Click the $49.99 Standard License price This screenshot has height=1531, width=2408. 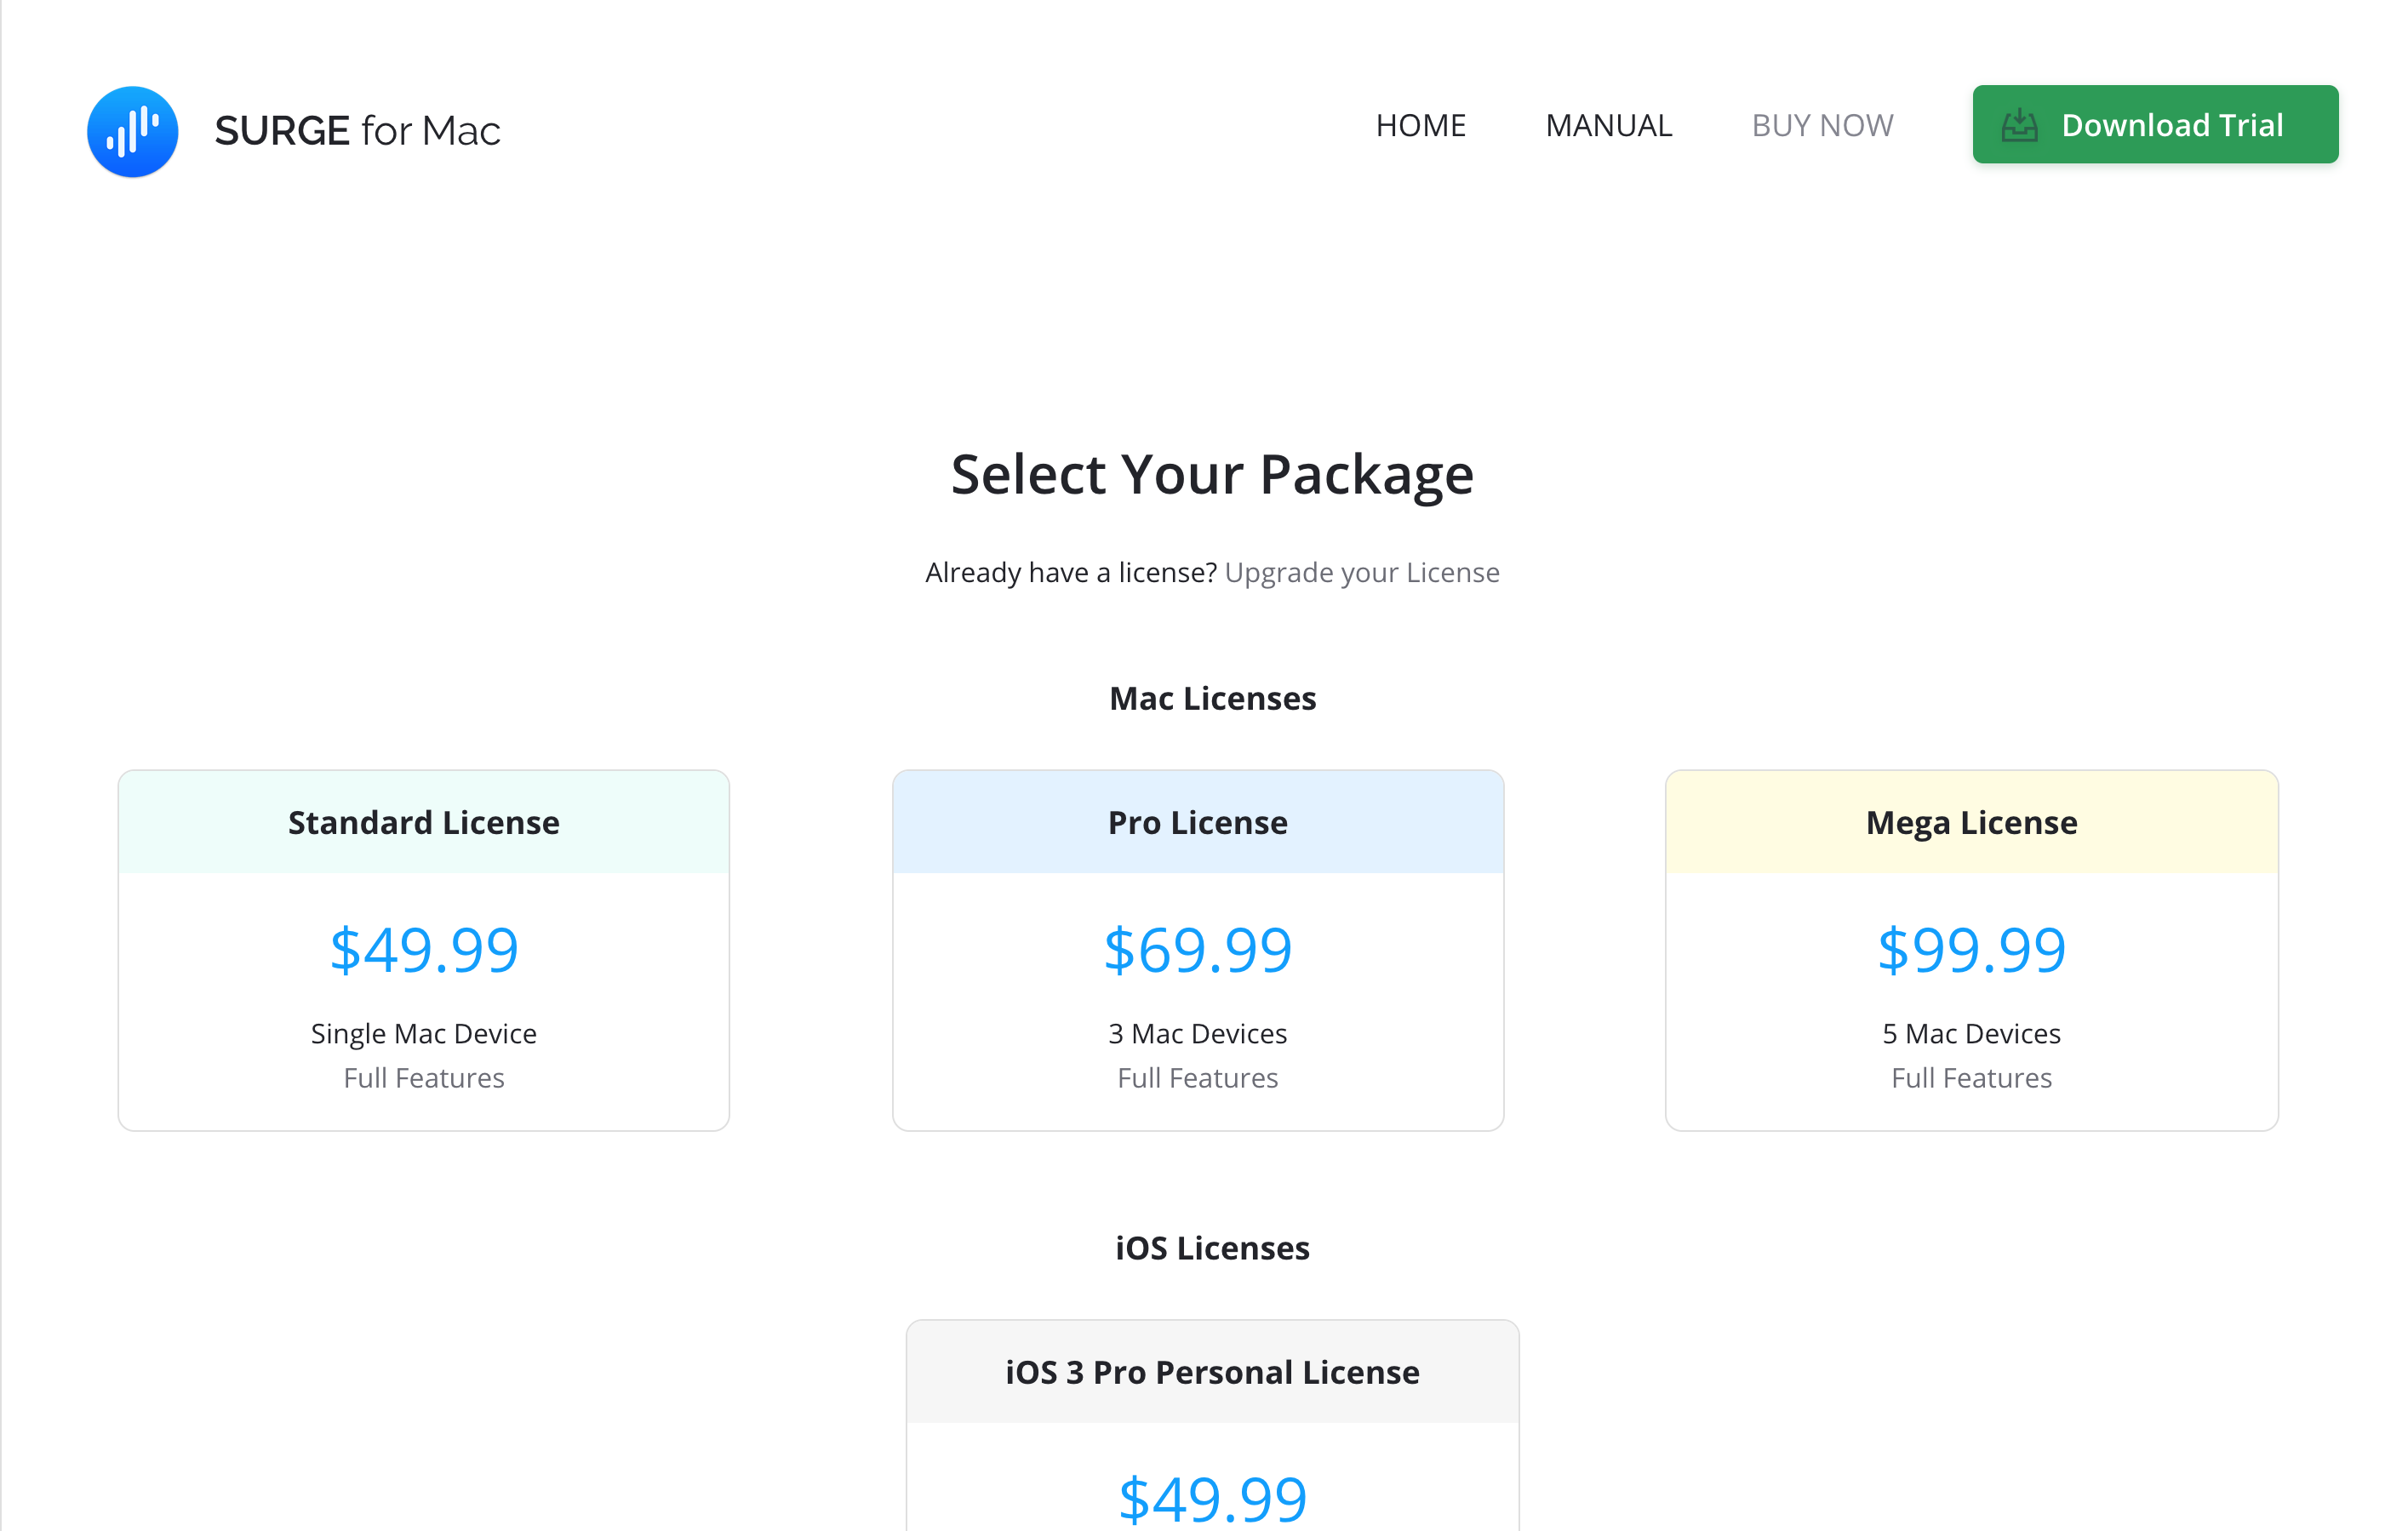pos(424,950)
